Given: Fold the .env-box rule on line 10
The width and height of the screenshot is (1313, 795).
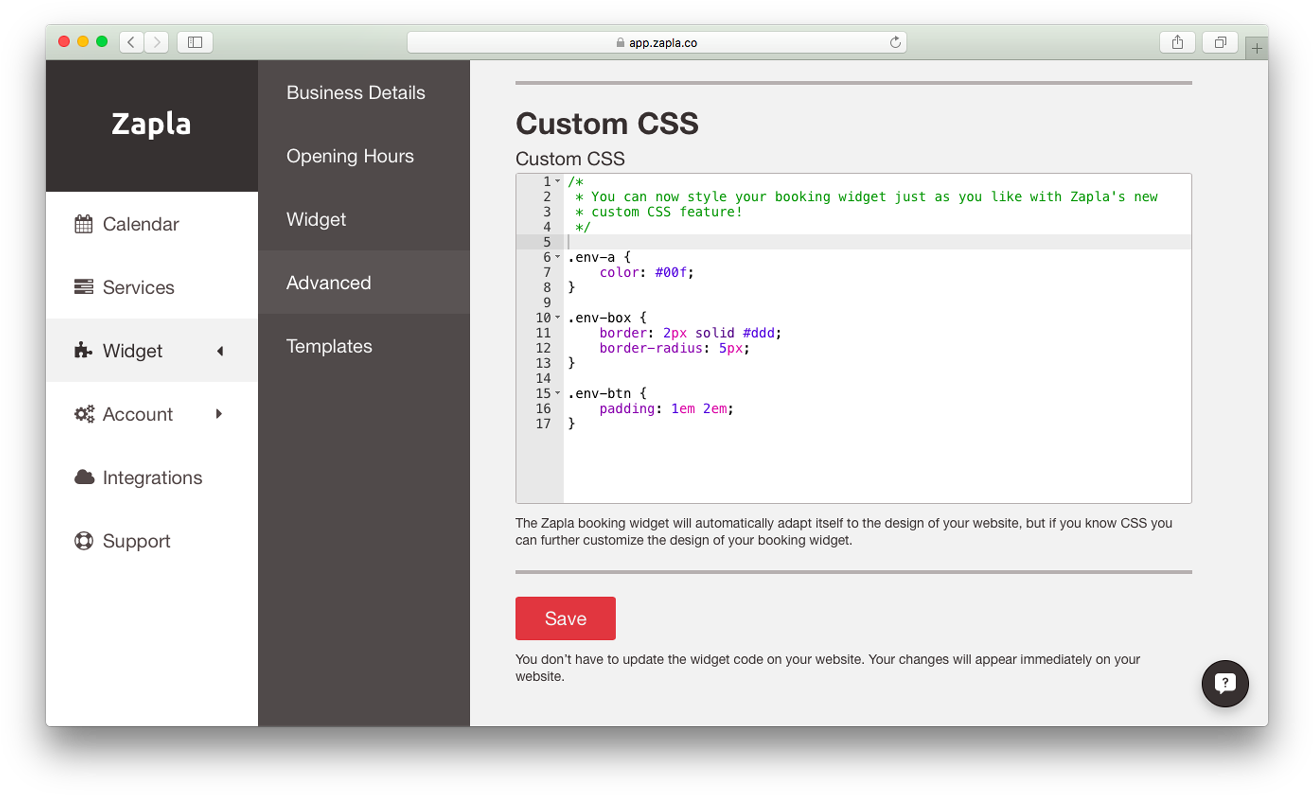Looking at the screenshot, I should (x=558, y=318).
